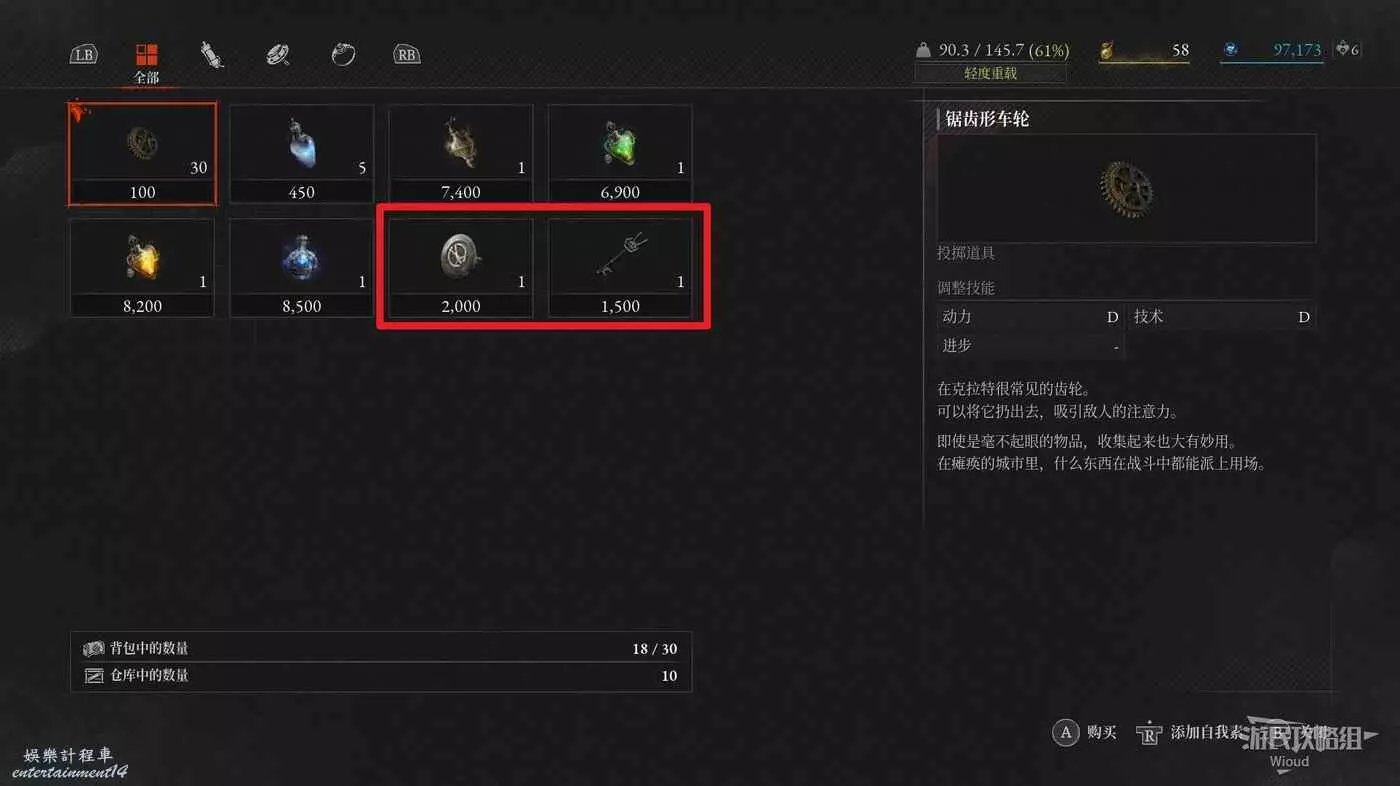Viewport: 1400px width, 786px height.
Task: Switch to the consumables bottle tab icon
Action: tap(211, 54)
